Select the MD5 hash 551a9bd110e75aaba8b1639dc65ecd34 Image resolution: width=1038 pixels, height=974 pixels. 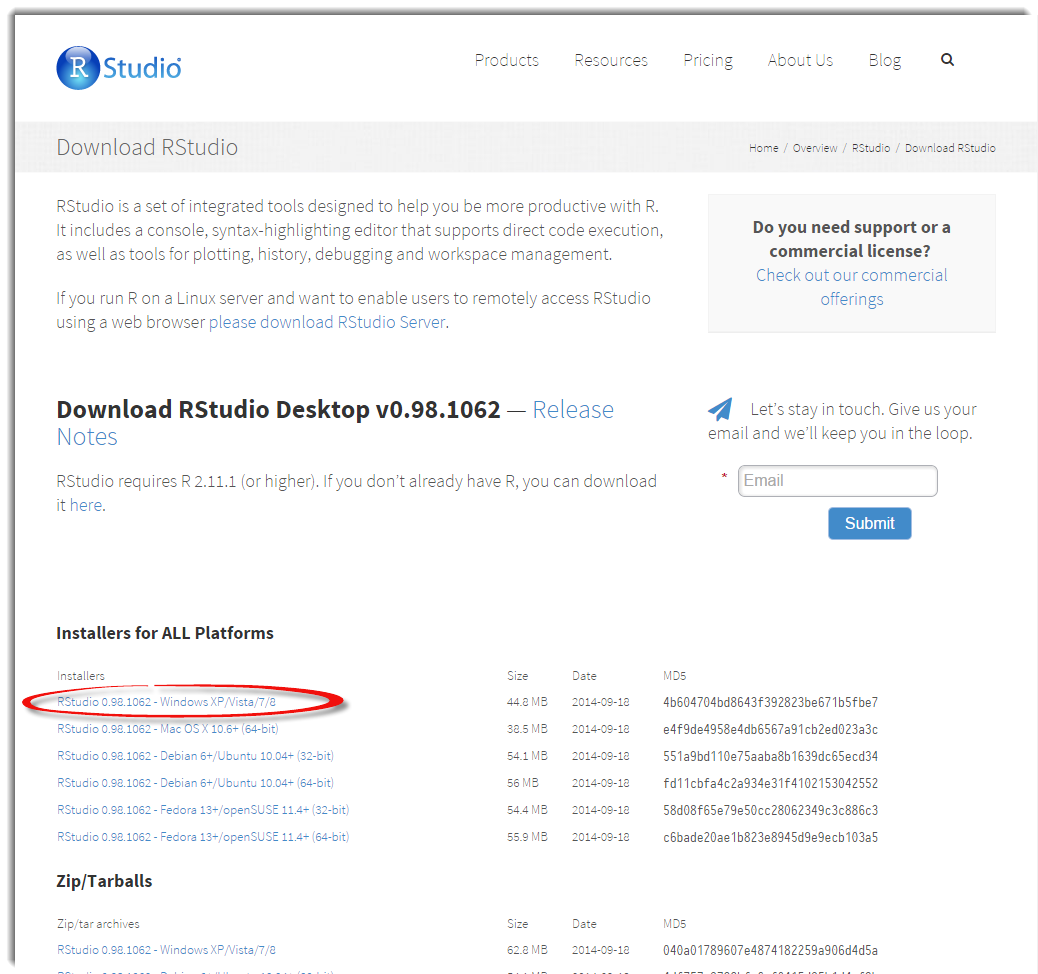771,757
